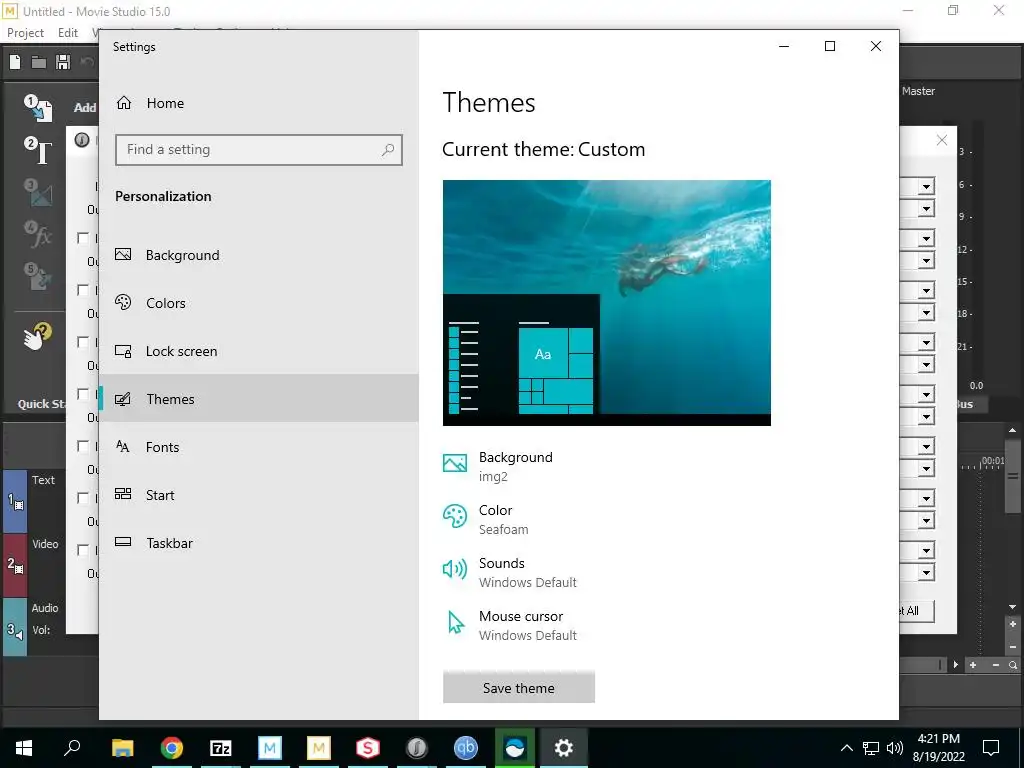The height and width of the screenshot is (768, 1024).
Task: Click the 'Text' track name label
Action: pos(43,480)
